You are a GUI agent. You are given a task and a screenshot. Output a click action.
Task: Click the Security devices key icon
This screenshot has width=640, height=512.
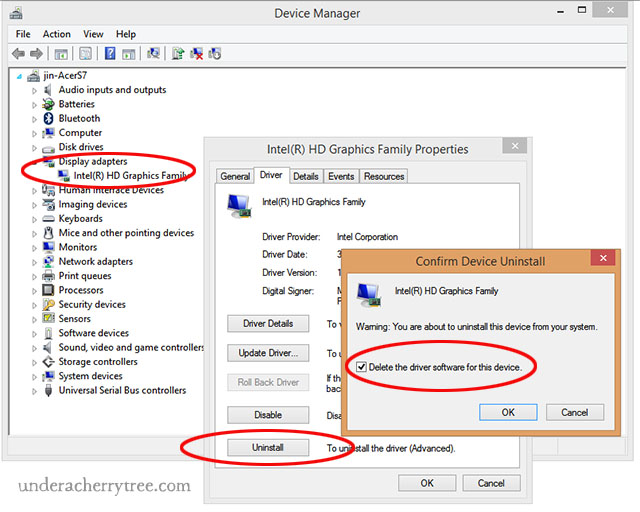point(48,304)
